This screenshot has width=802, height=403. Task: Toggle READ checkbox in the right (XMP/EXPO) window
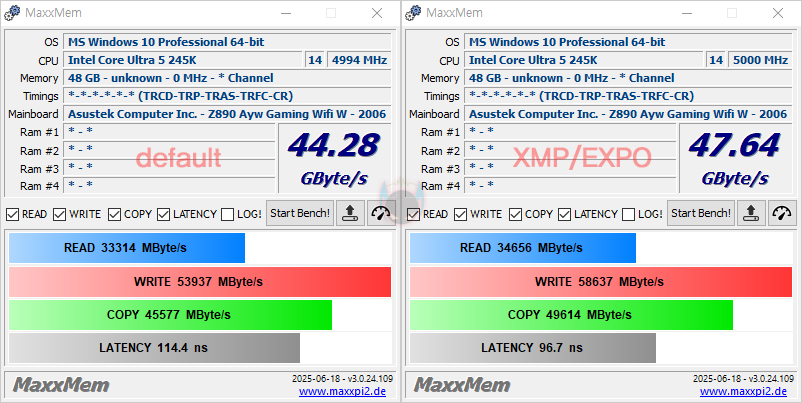[x=413, y=214]
